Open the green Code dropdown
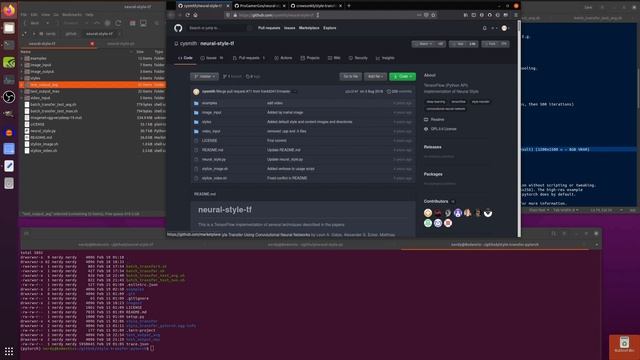Image resolution: width=640 pixels, height=360 pixels. (x=402, y=76)
